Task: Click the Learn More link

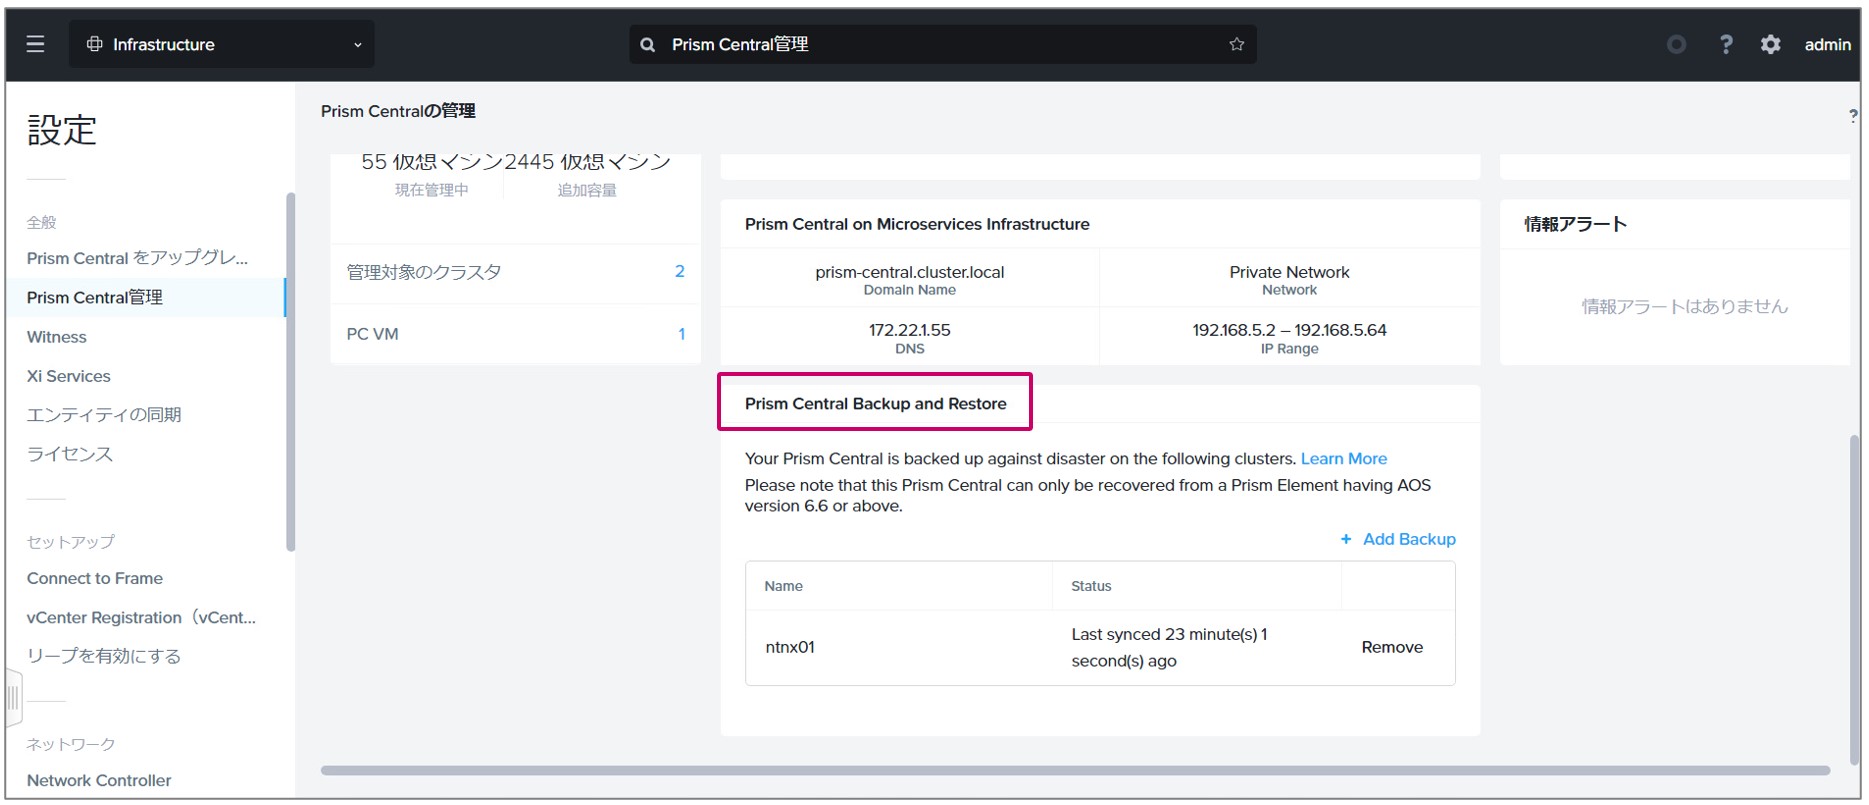Action: [x=1343, y=458]
